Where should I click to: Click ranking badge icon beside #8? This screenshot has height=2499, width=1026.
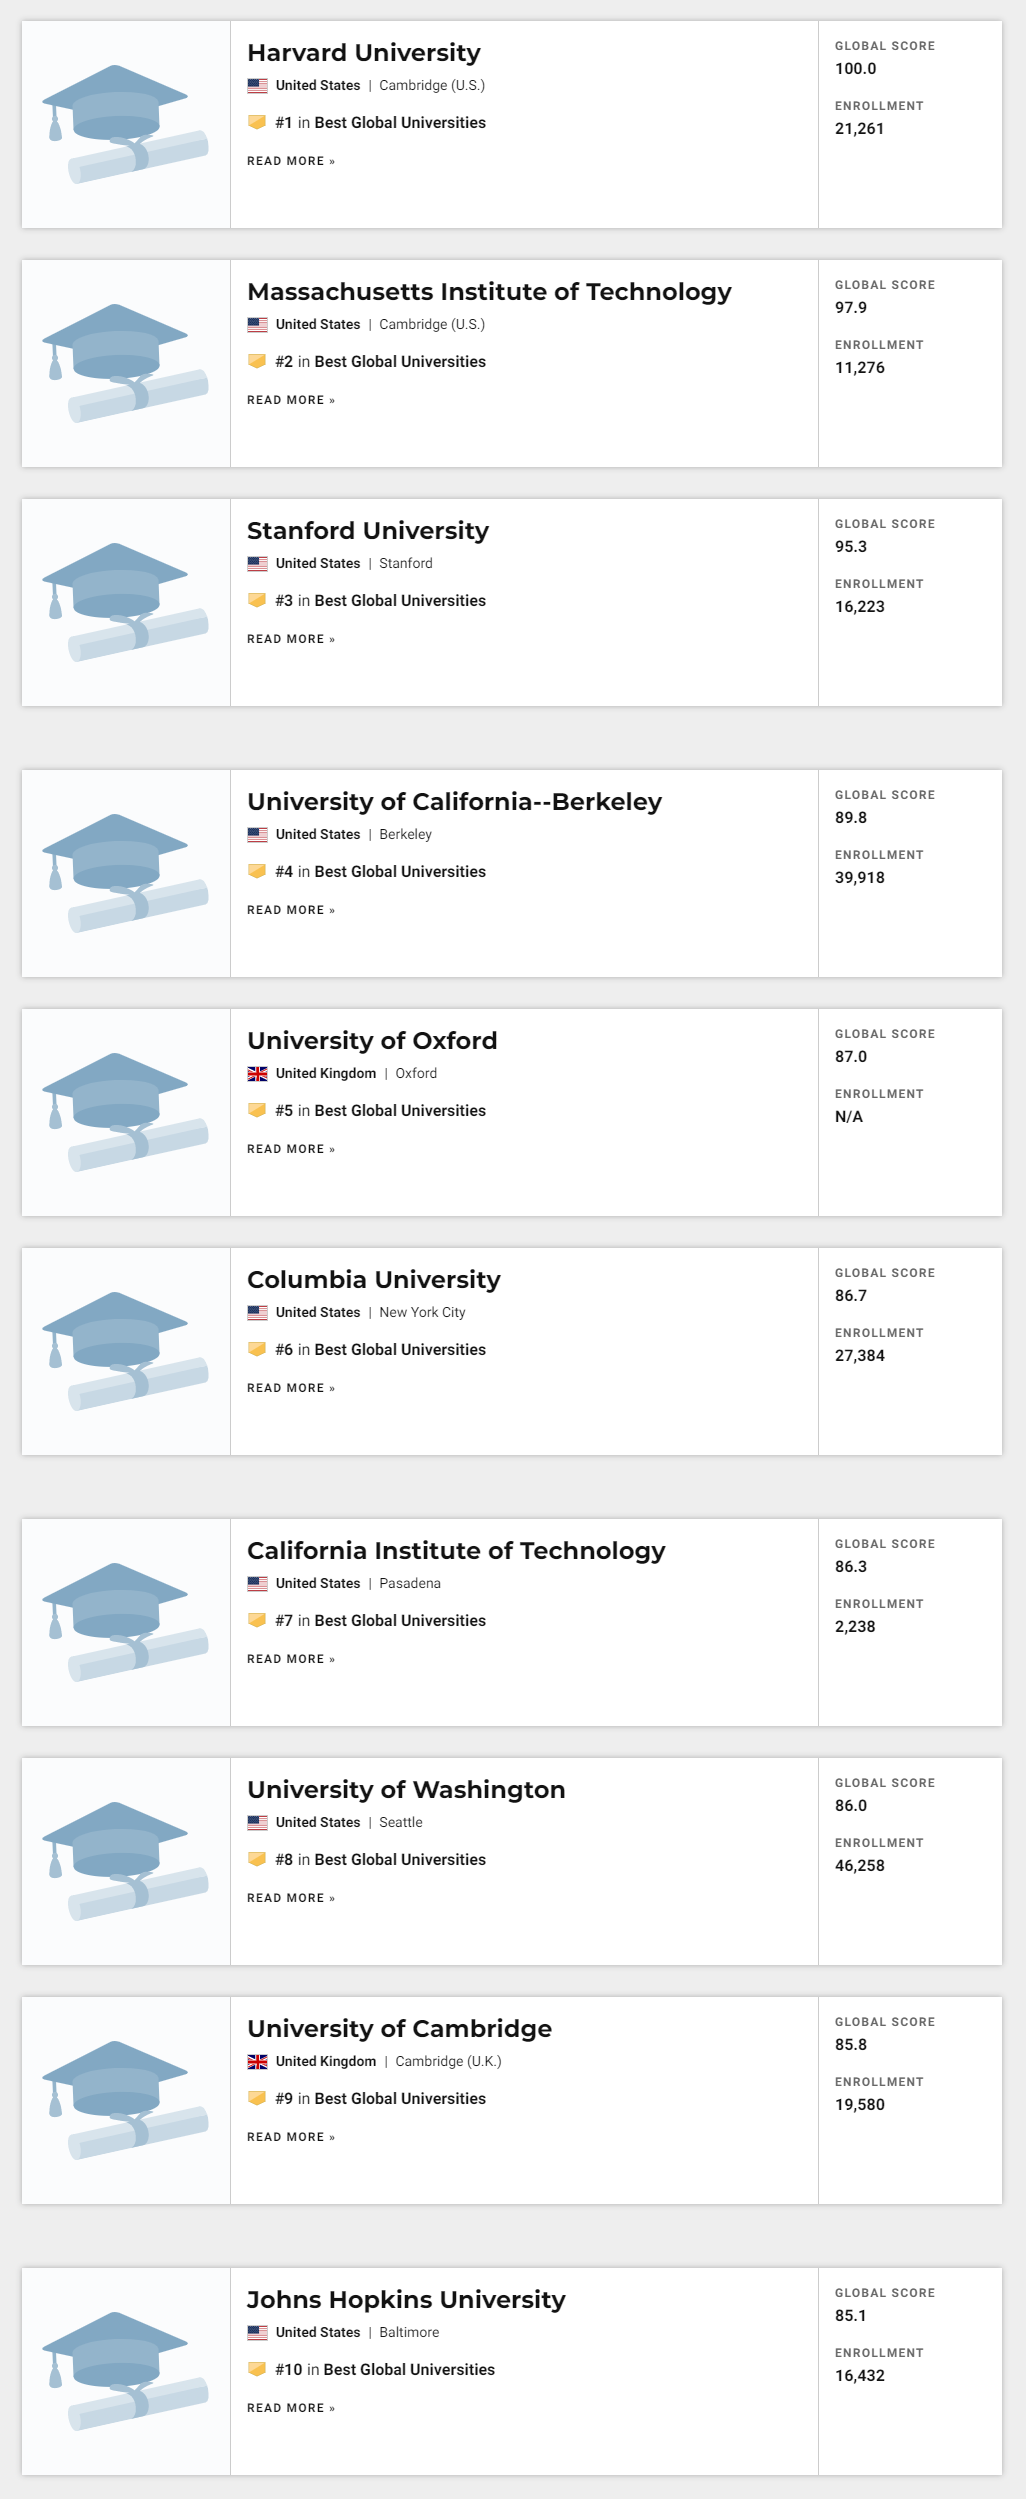[257, 1860]
